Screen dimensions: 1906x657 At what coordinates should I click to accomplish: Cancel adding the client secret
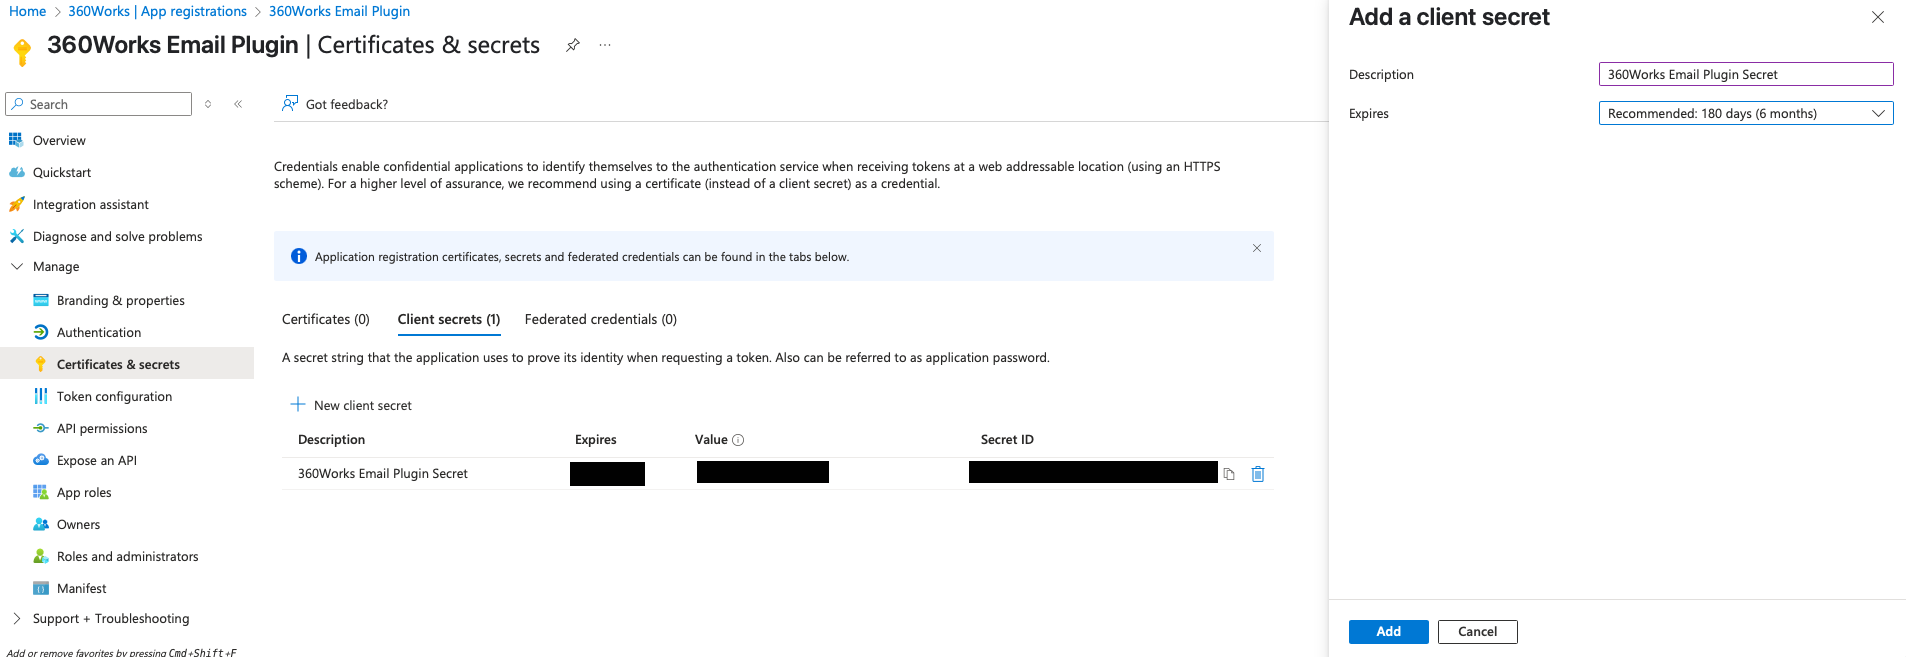coord(1477,632)
